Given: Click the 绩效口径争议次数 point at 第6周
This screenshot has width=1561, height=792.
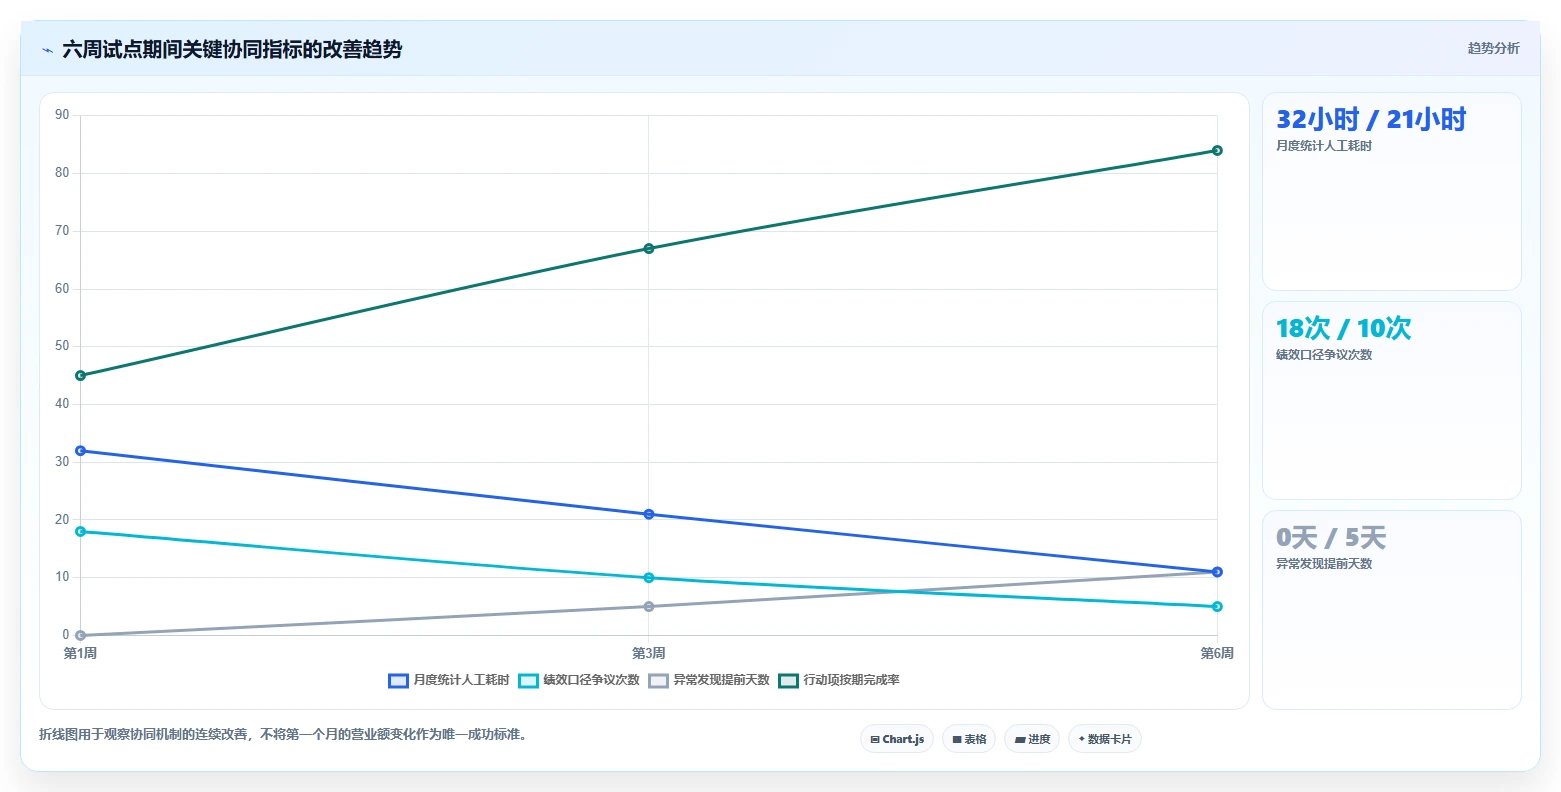Looking at the screenshot, I should [x=1217, y=606].
